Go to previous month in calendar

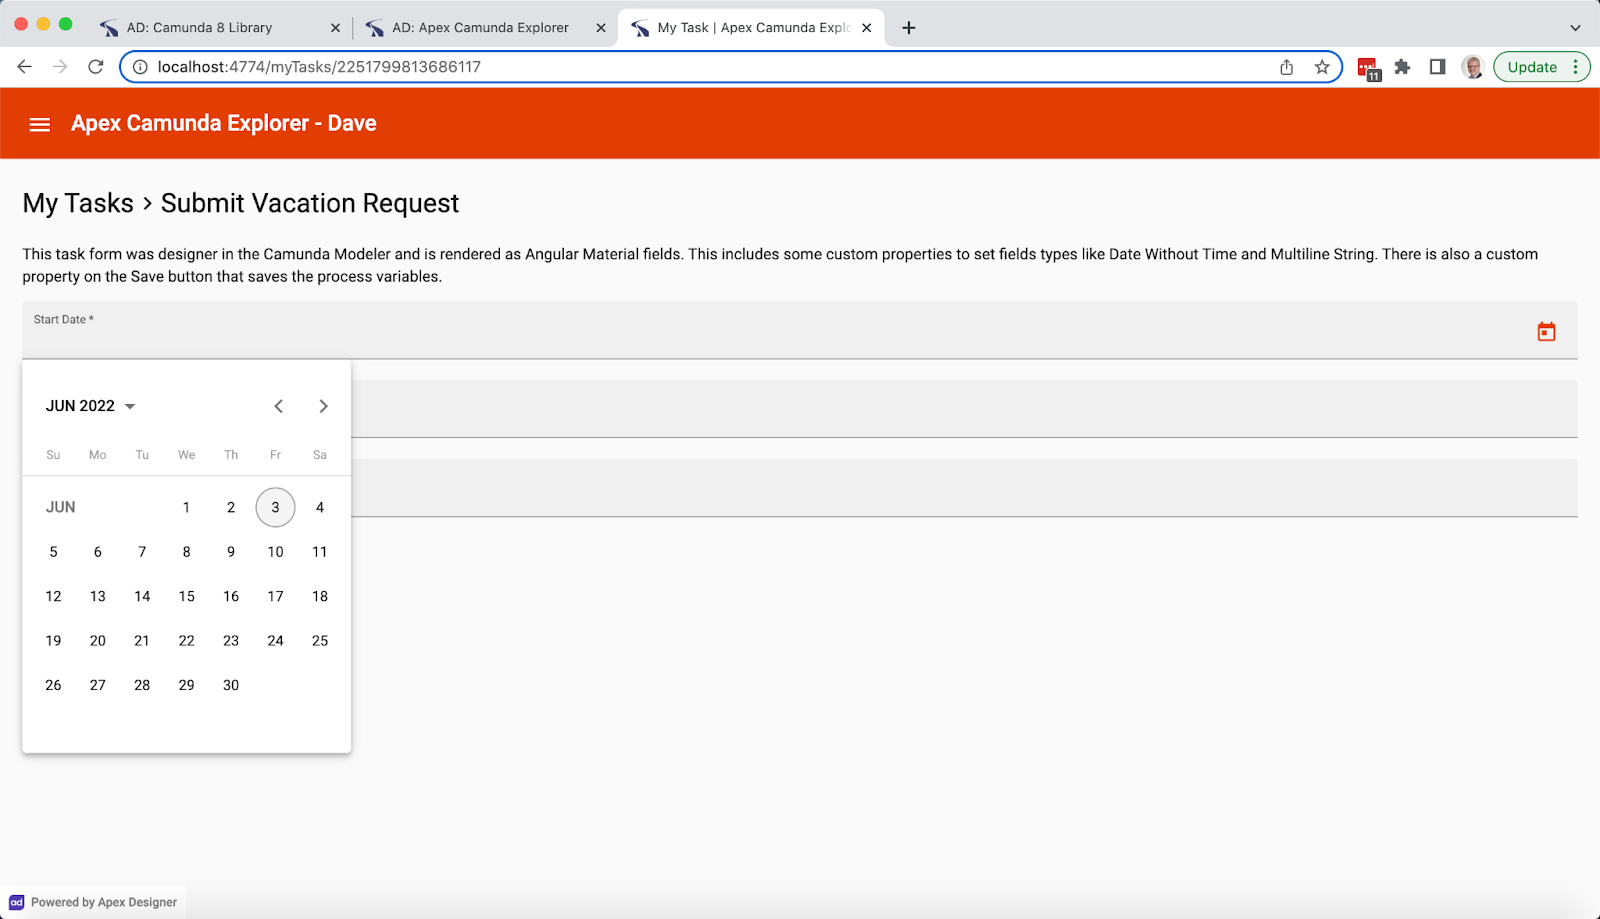tap(279, 406)
